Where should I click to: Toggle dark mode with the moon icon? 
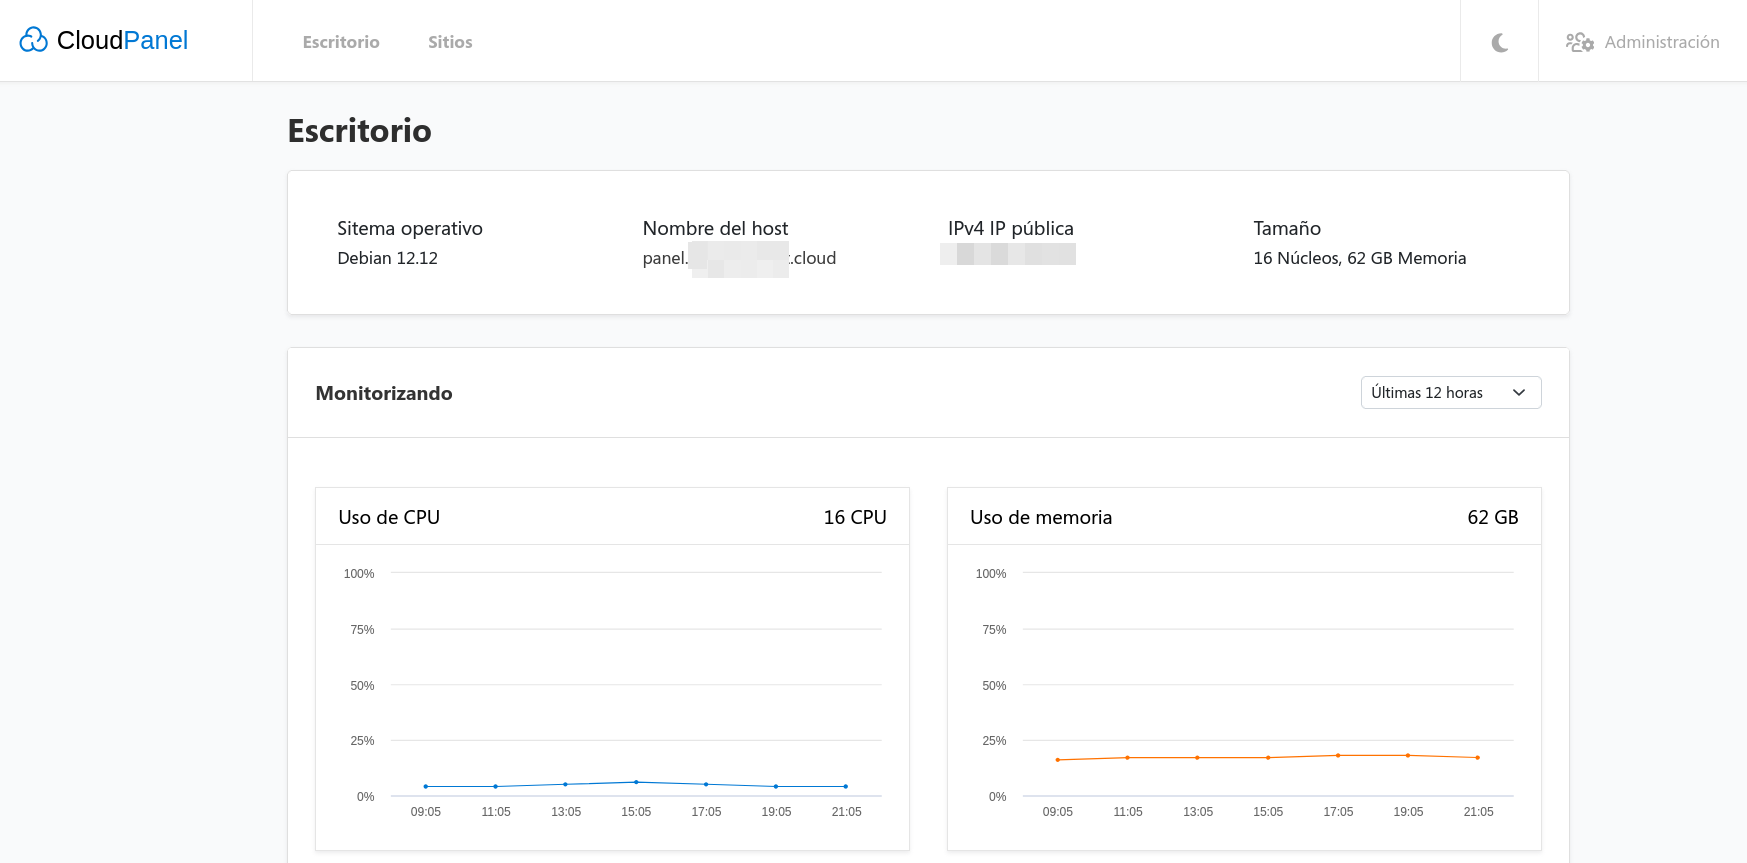(1499, 42)
